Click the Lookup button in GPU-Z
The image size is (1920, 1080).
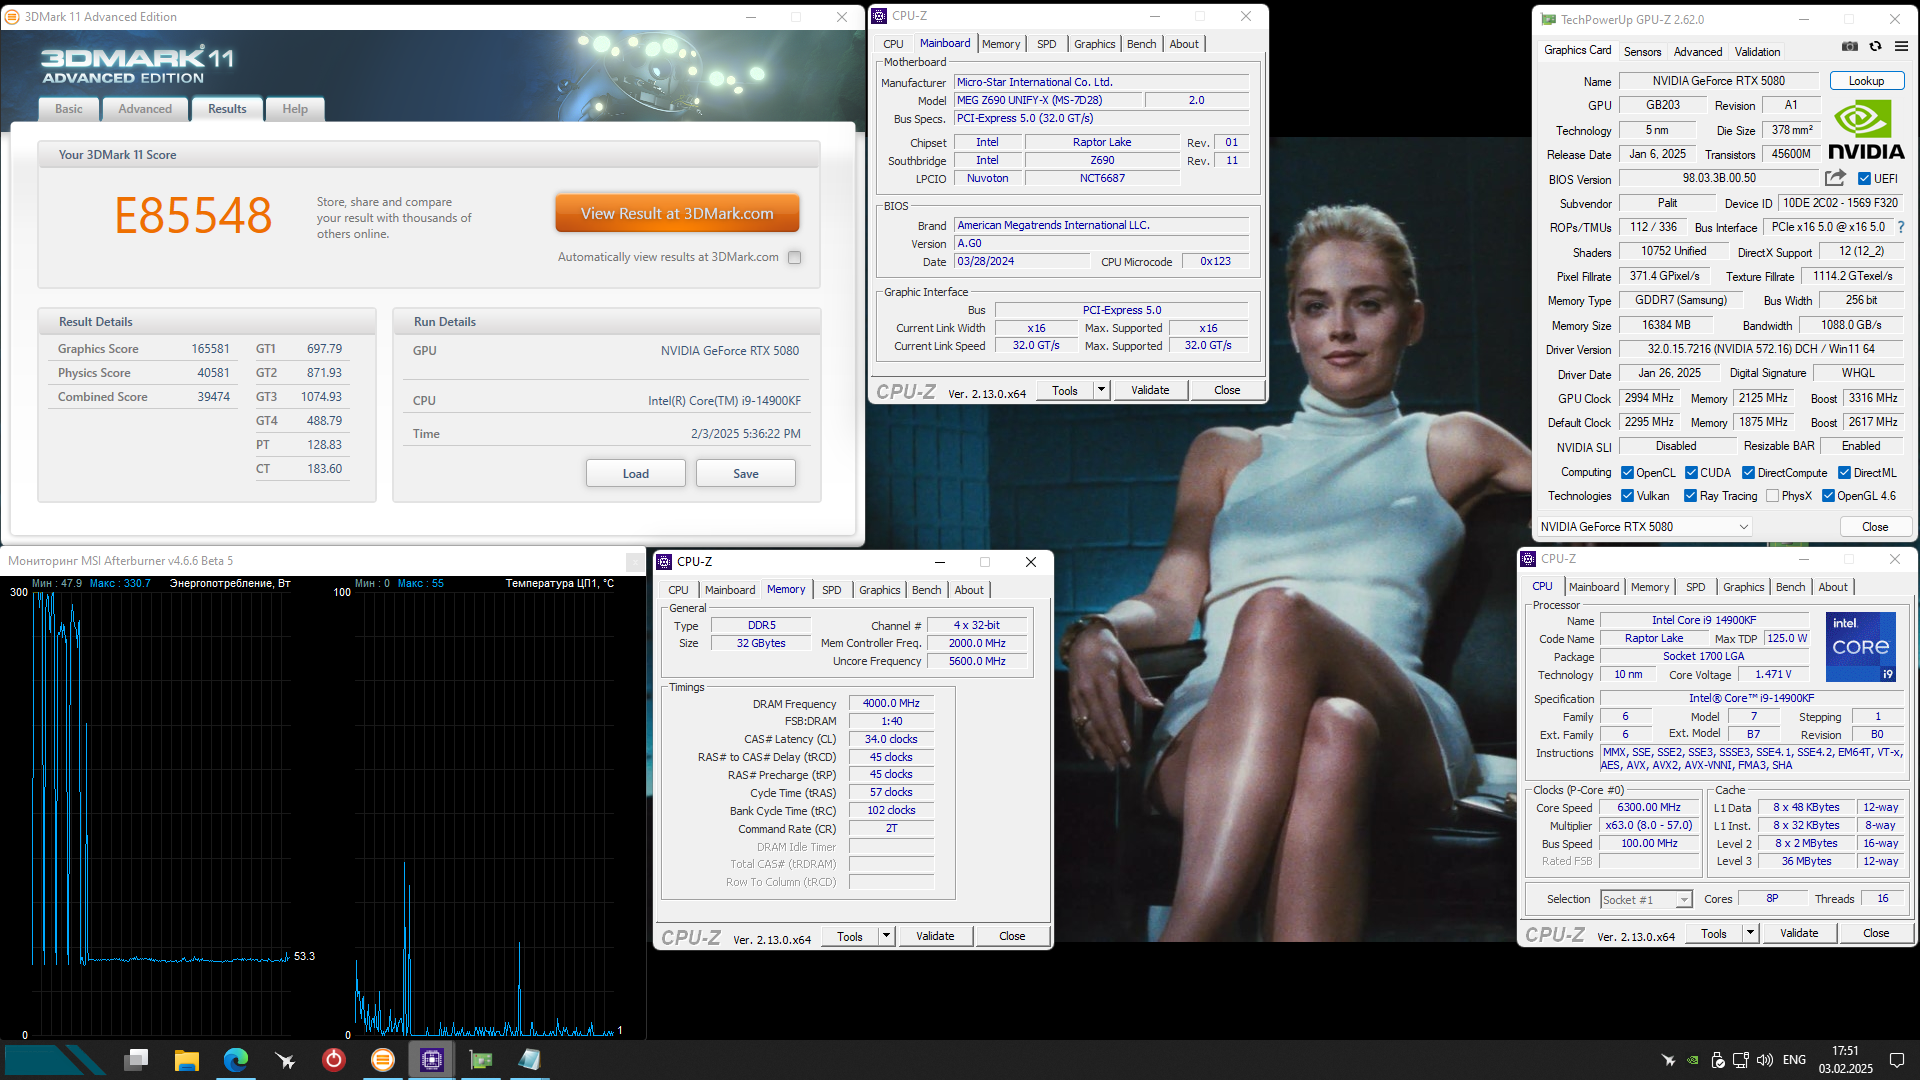[x=1866, y=81]
